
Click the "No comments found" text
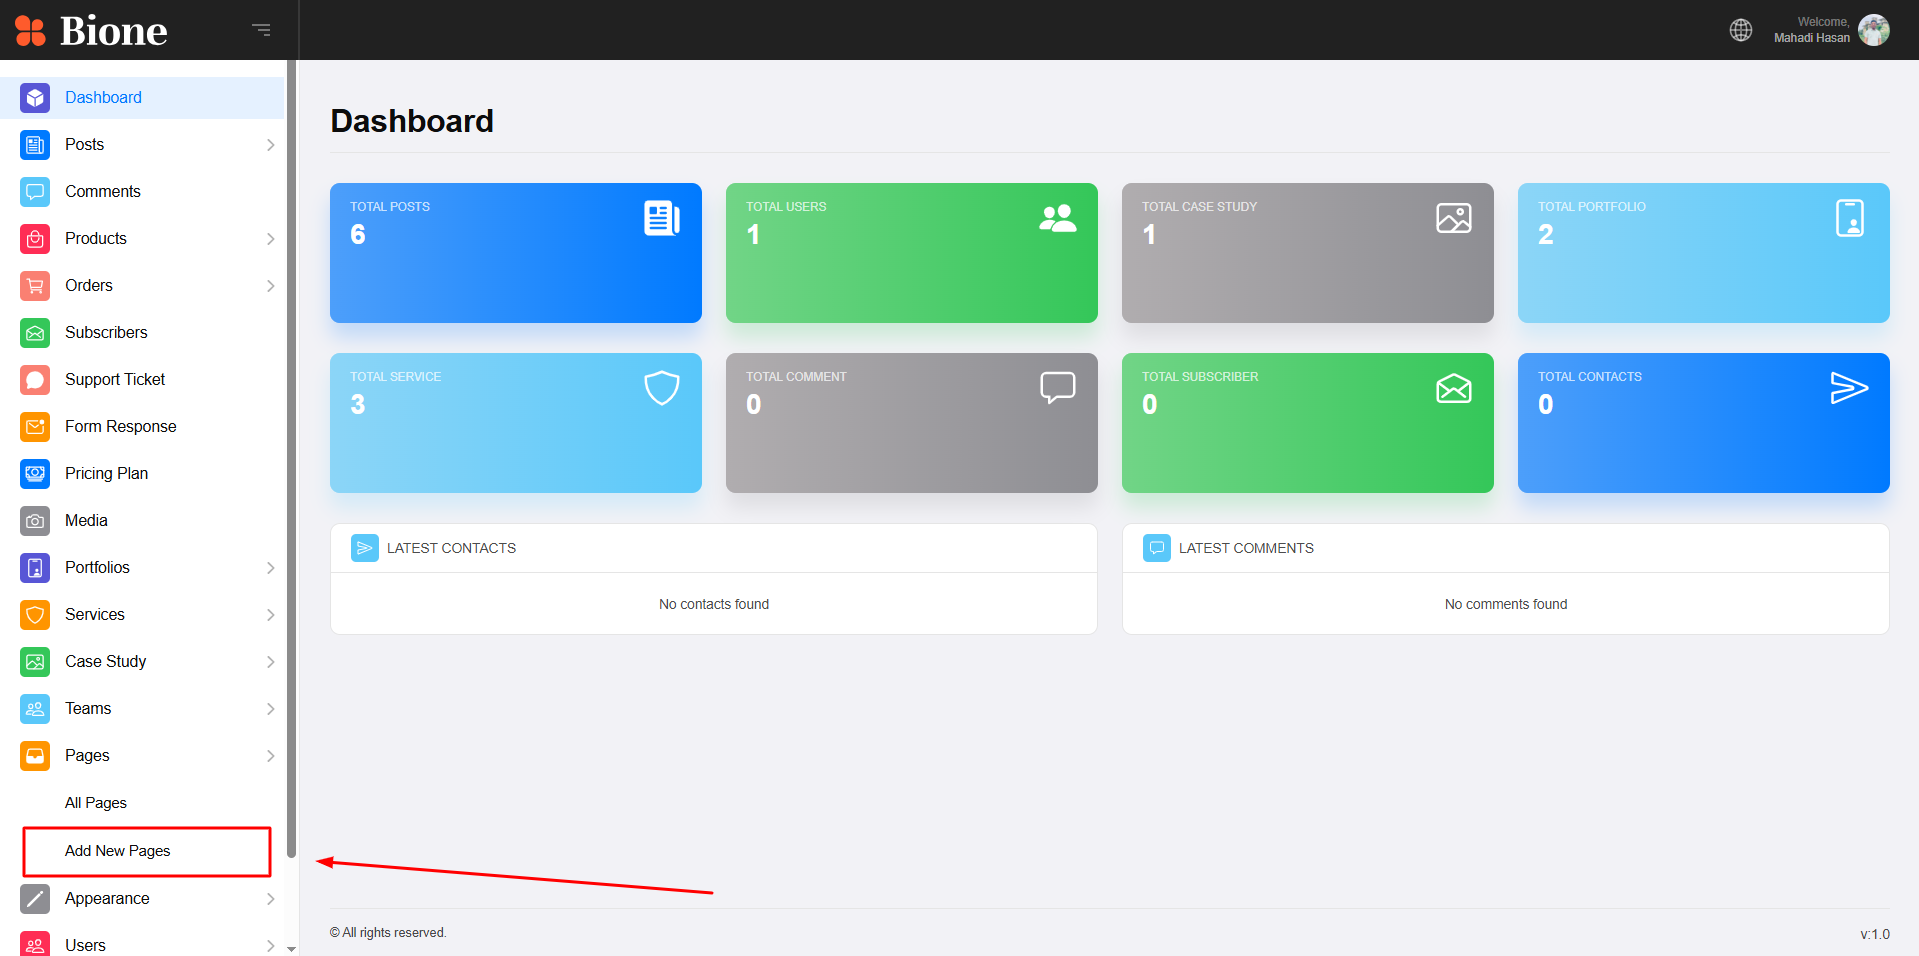point(1506,604)
